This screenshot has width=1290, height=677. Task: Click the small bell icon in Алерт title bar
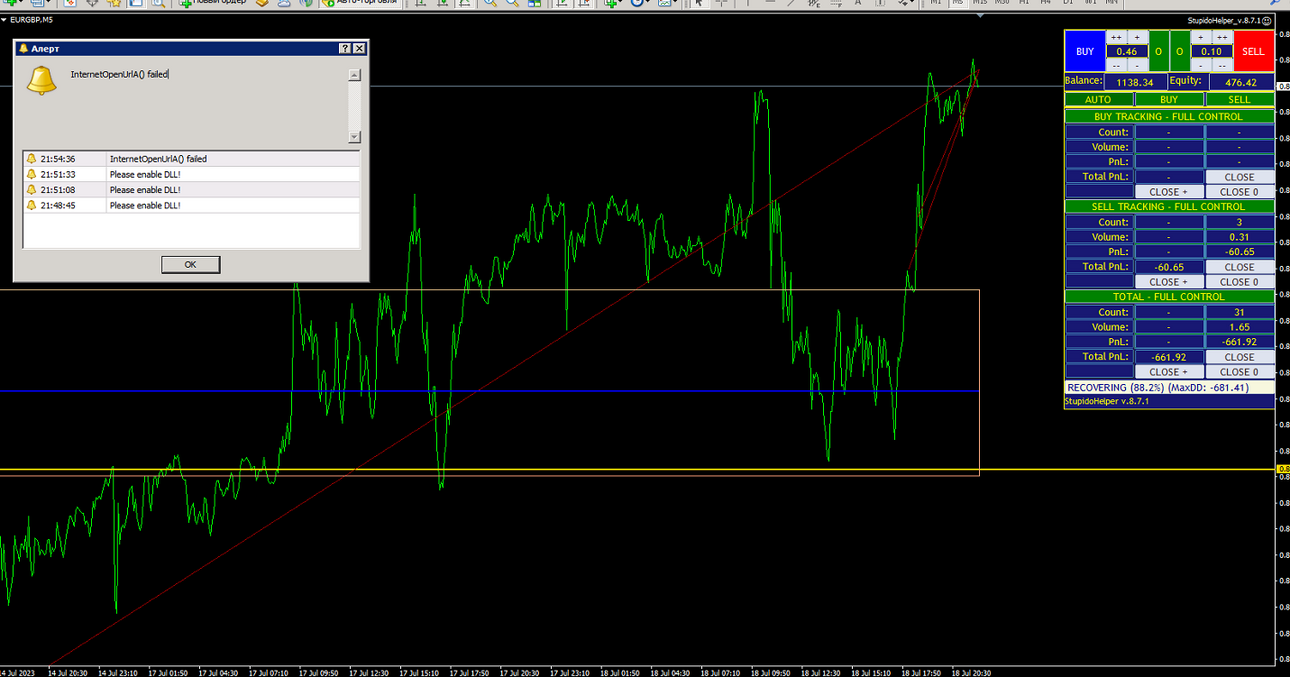click(x=24, y=48)
